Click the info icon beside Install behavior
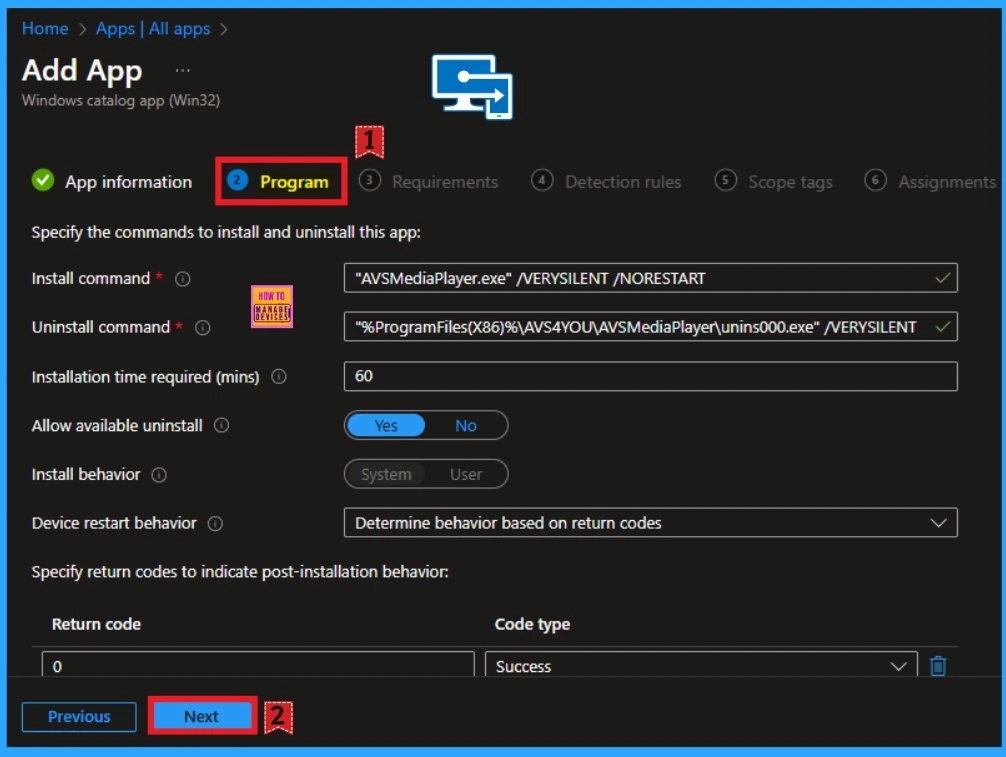The width and height of the screenshot is (1006, 757). click(159, 475)
